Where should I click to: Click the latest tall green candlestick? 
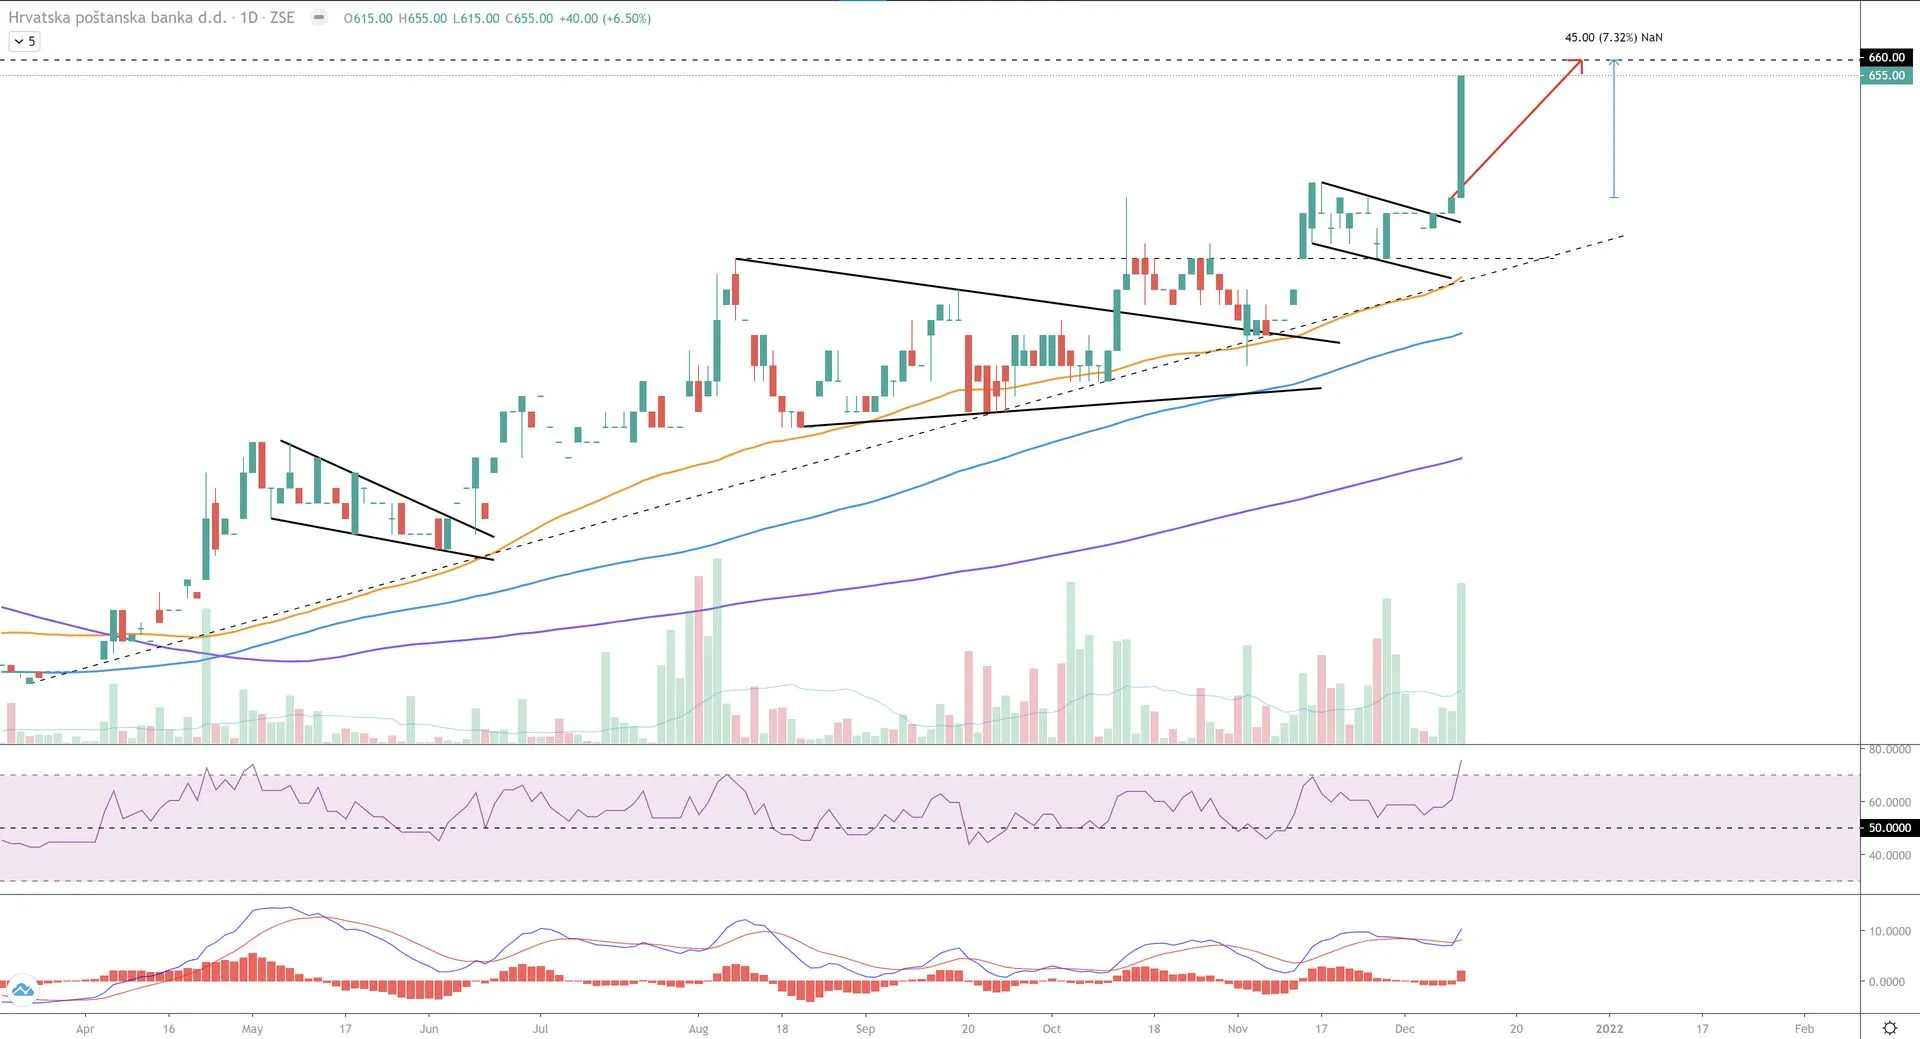[1461, 135]
